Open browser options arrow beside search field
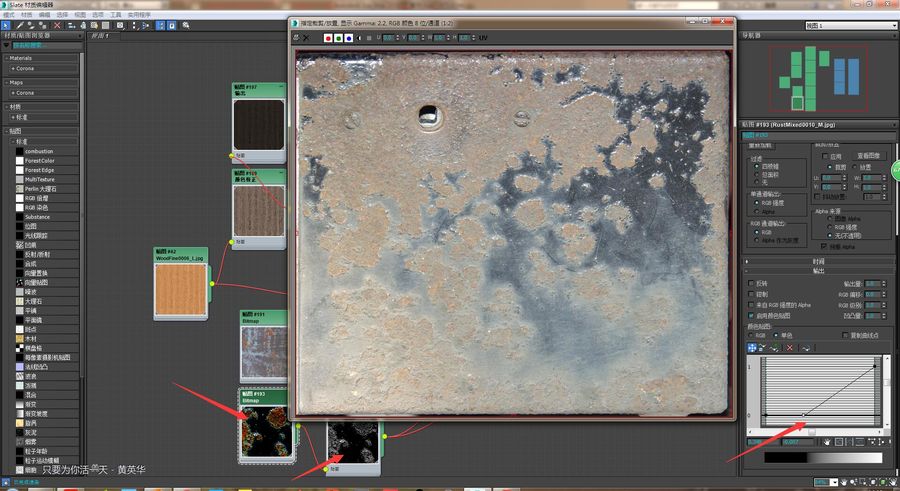The height and width of the screenshot is (491, 900). [x=6, y=45]
